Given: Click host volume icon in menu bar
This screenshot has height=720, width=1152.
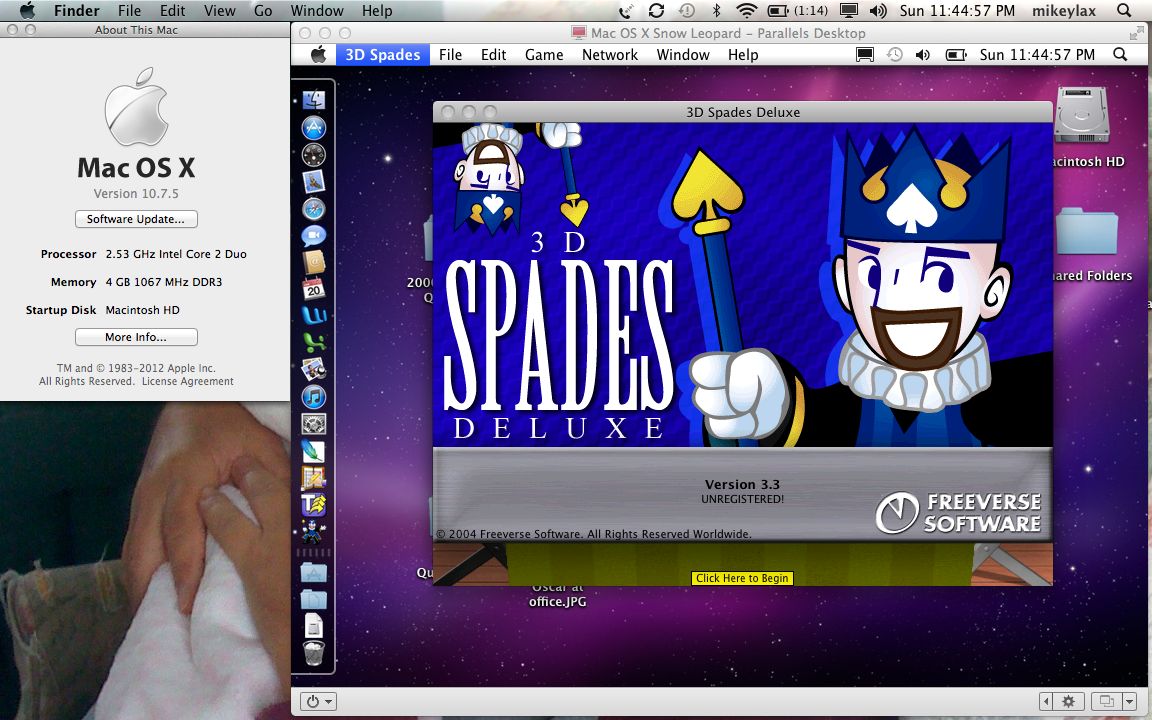Looking at the screenshot, I should point(878,10).
